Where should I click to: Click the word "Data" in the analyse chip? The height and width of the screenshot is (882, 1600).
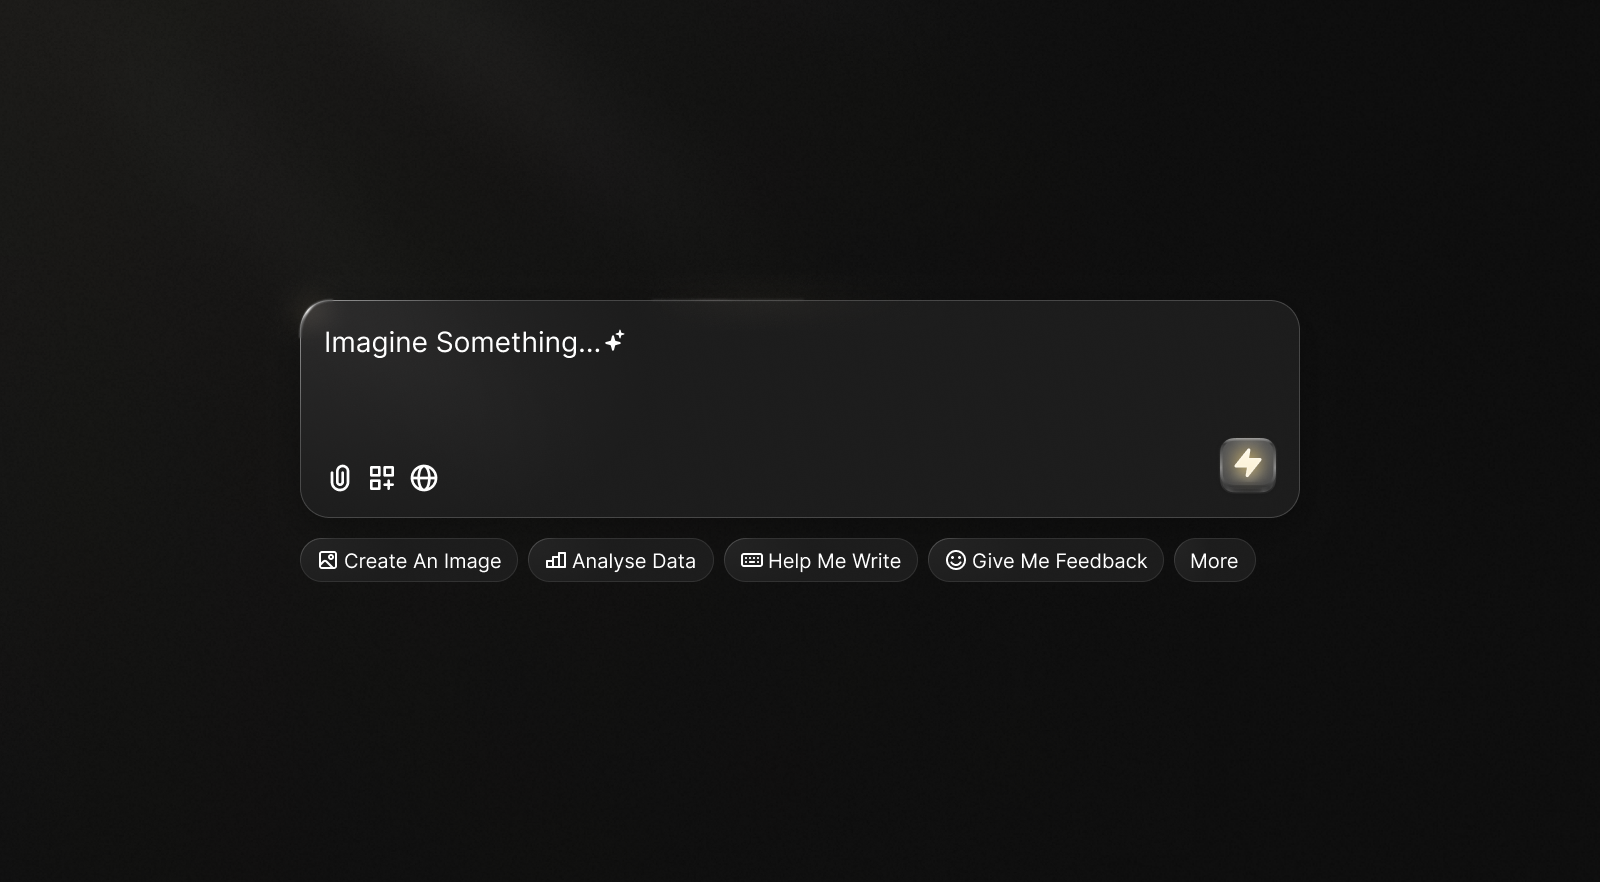pyautogui.click(x=673, y=561)
